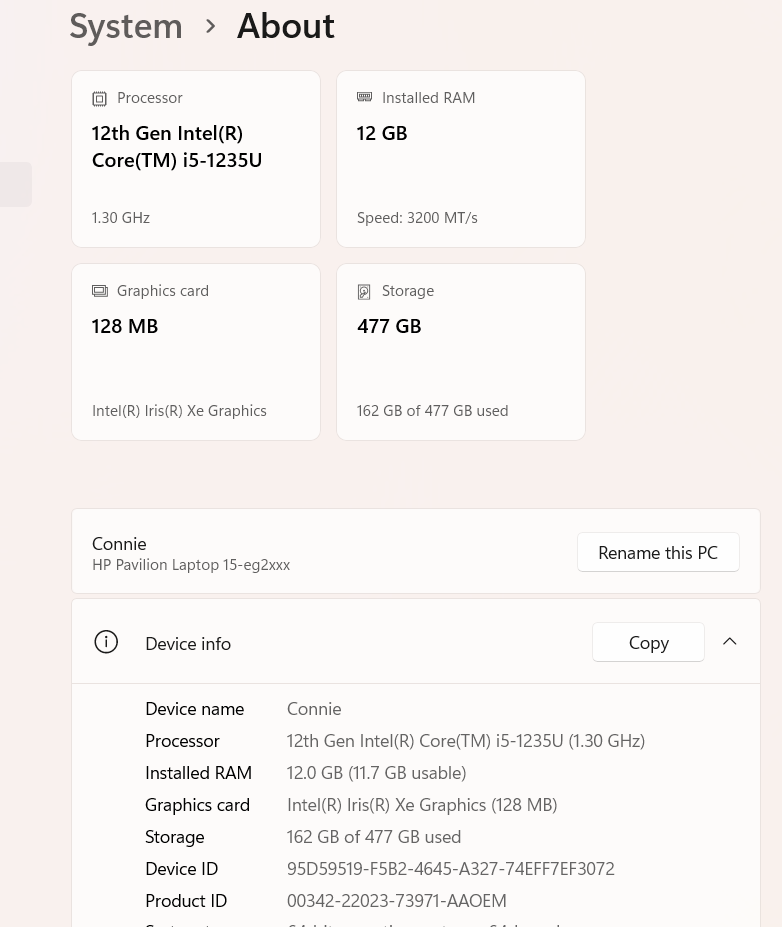
Task: Click the Graphics card icon
Action: pos(100,291)
